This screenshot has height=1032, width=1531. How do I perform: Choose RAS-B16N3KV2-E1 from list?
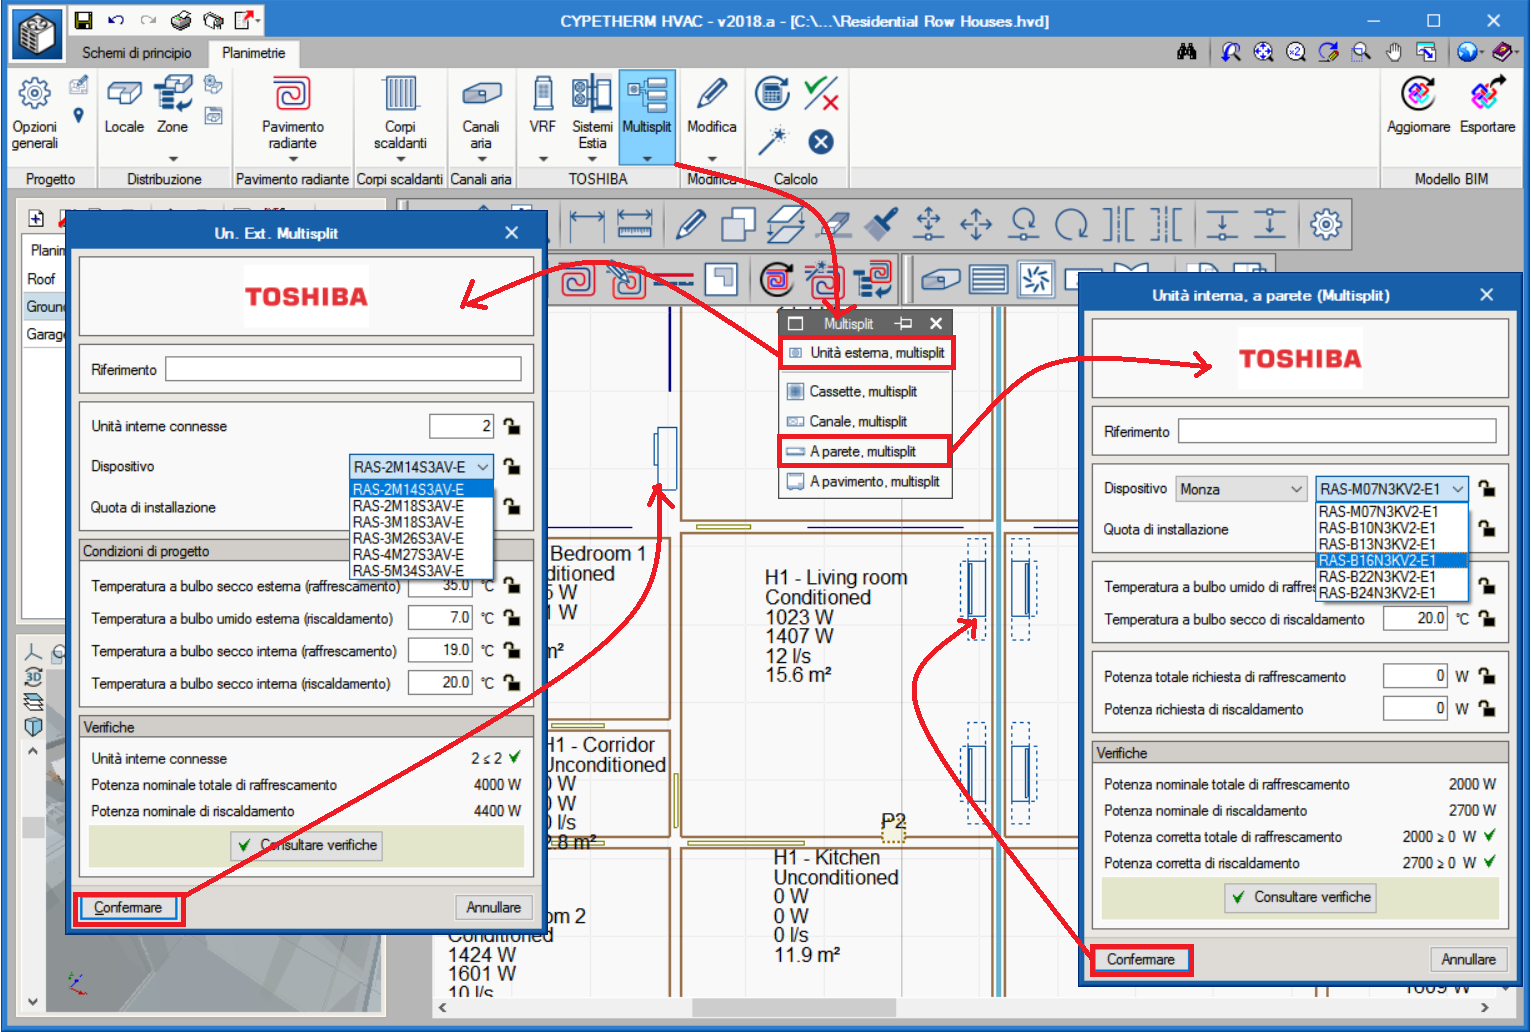(x=1391, y=560)
